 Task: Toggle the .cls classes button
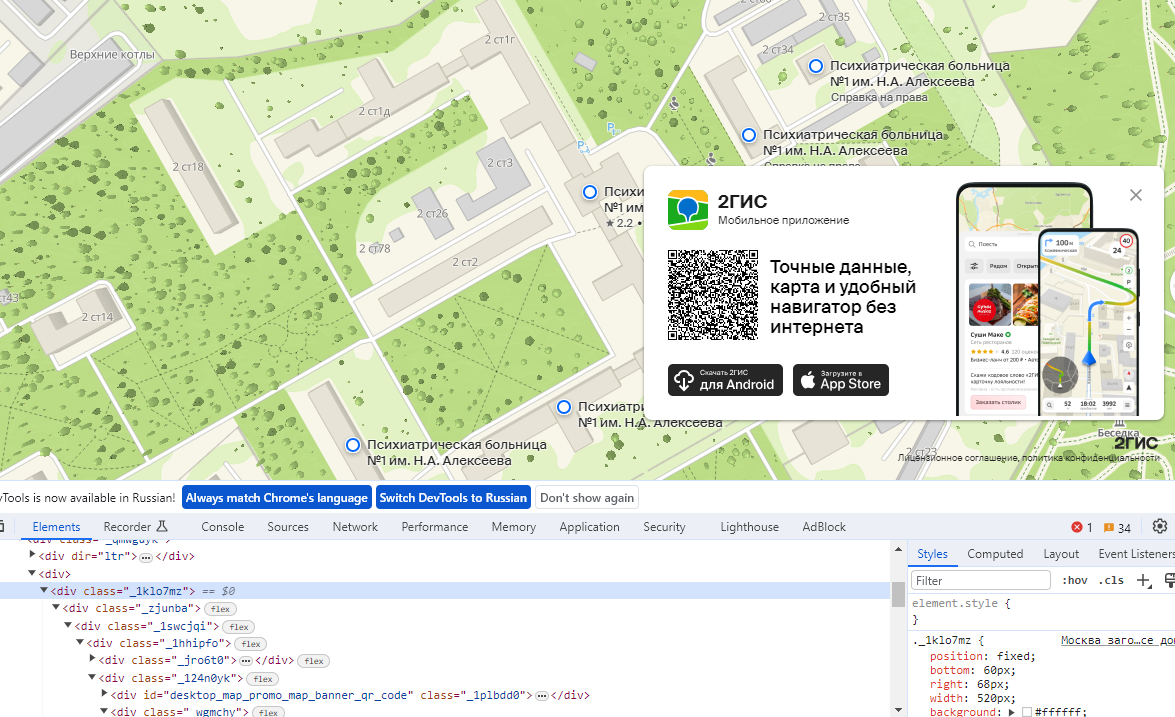click(x=1111, y=581)
